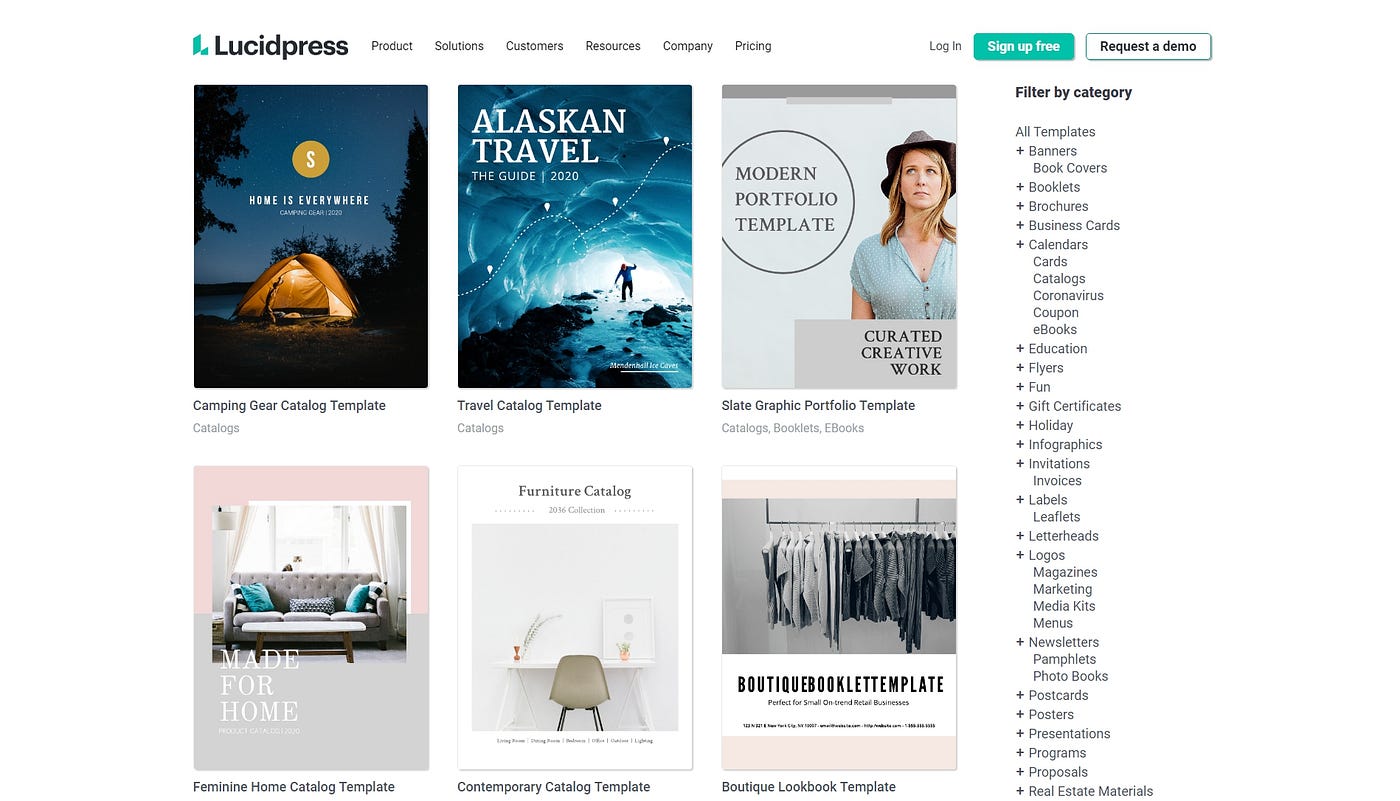Expand the Proposals category plus sign

[1020, 771]
